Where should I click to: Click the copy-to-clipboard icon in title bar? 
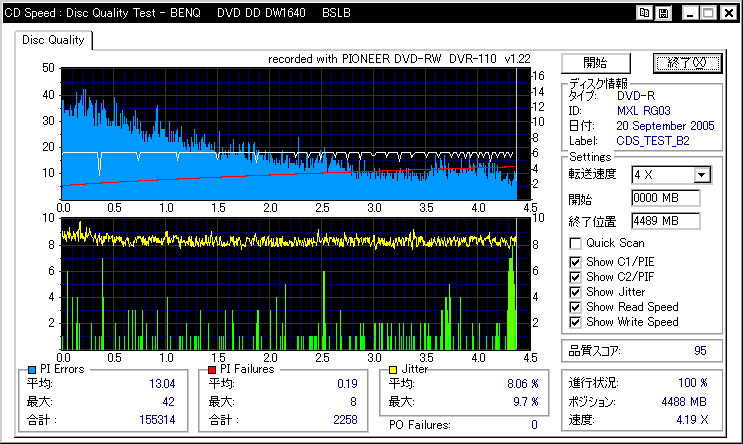(644, 13)
